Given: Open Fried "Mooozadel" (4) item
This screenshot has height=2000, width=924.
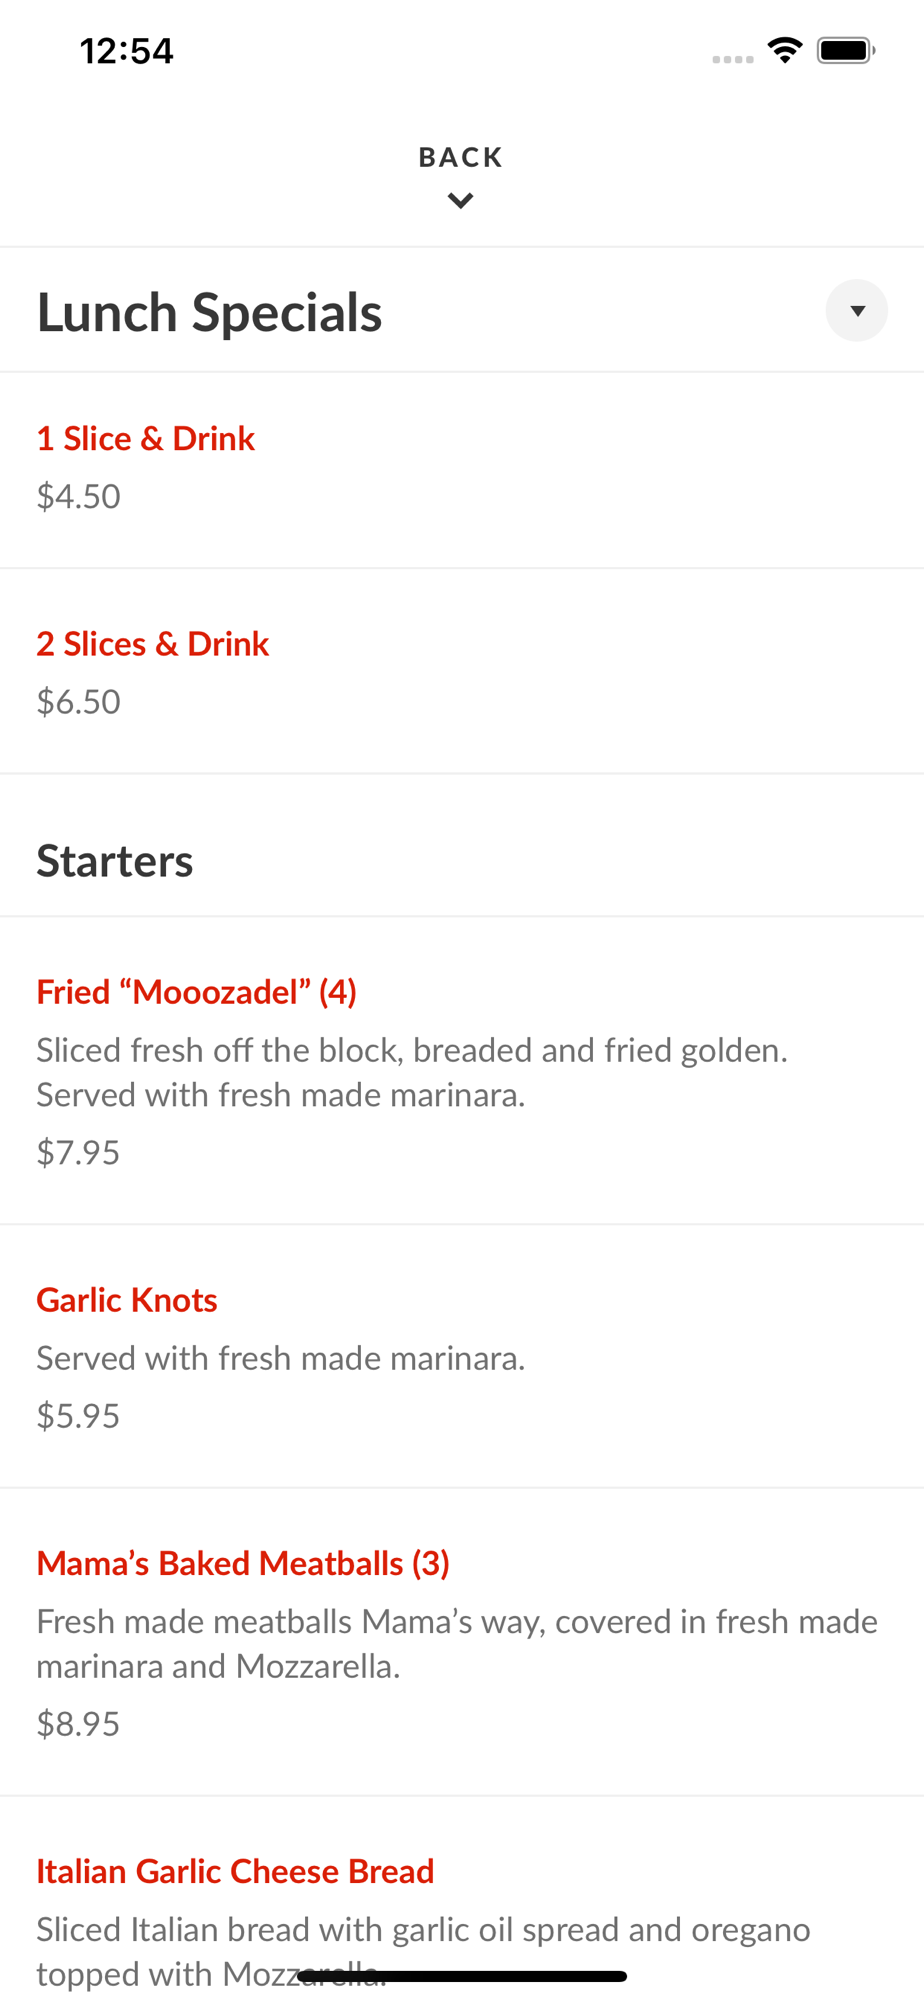Looking at the screenshot, I should pyautogui.click(x=197, y=992).
